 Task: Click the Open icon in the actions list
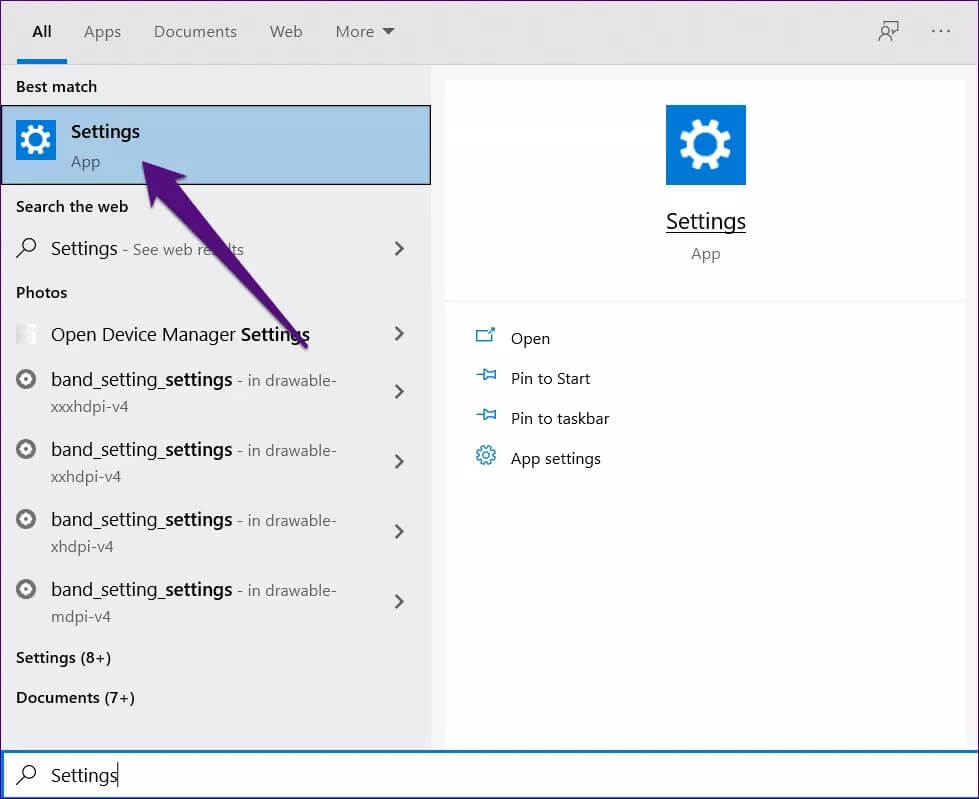pyautogui.click(x=485, y=336)
